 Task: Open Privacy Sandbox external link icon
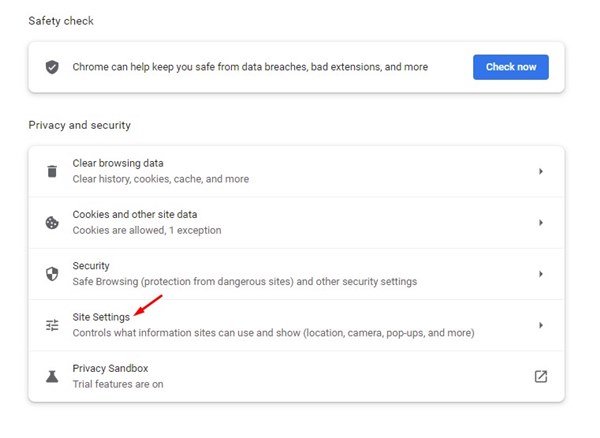click(541, 376)
